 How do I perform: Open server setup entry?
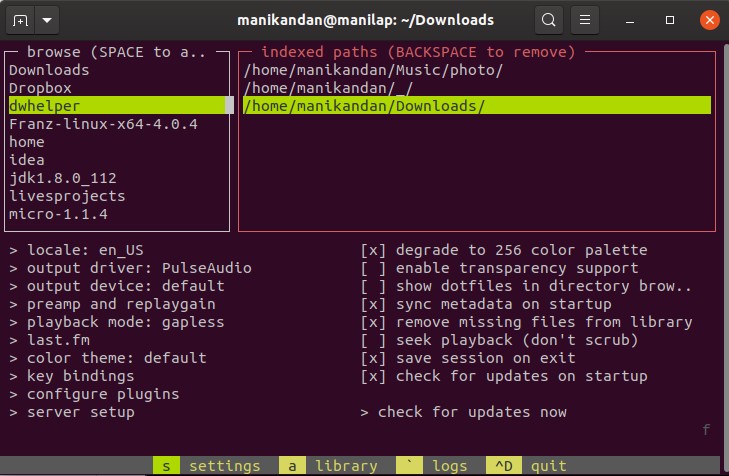tap(72, 412)
